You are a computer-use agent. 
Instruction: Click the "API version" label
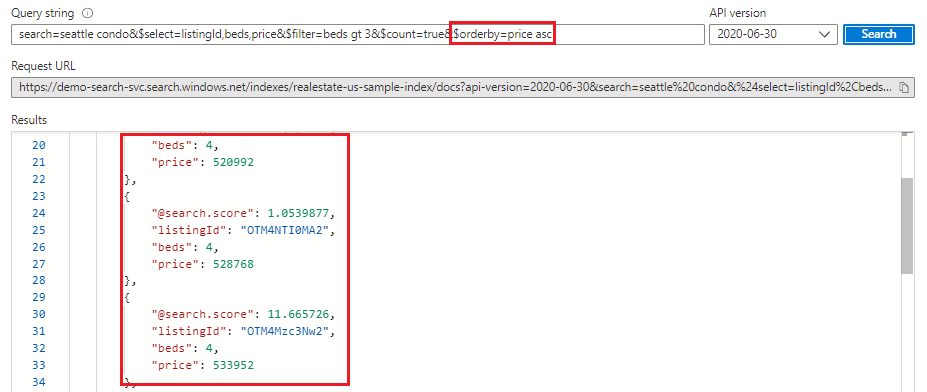point(738,13)
